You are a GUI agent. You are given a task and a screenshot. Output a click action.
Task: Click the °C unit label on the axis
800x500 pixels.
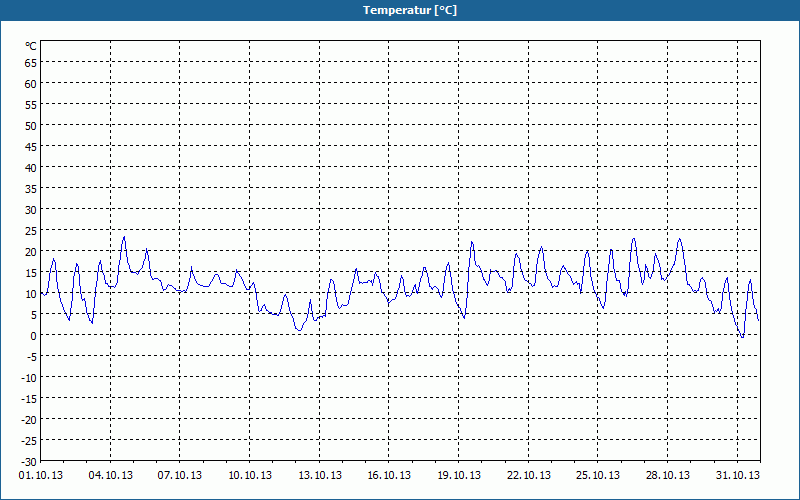point(31,46)
